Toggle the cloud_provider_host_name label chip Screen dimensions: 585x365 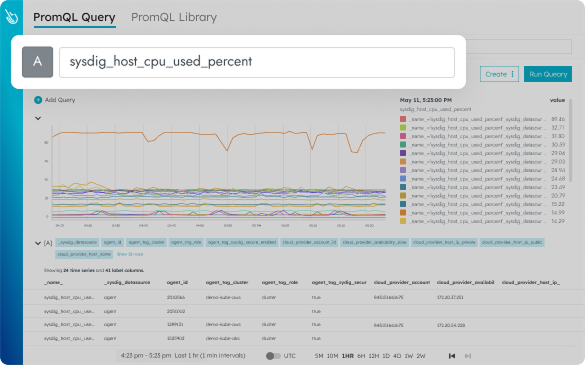pos(84,254)
